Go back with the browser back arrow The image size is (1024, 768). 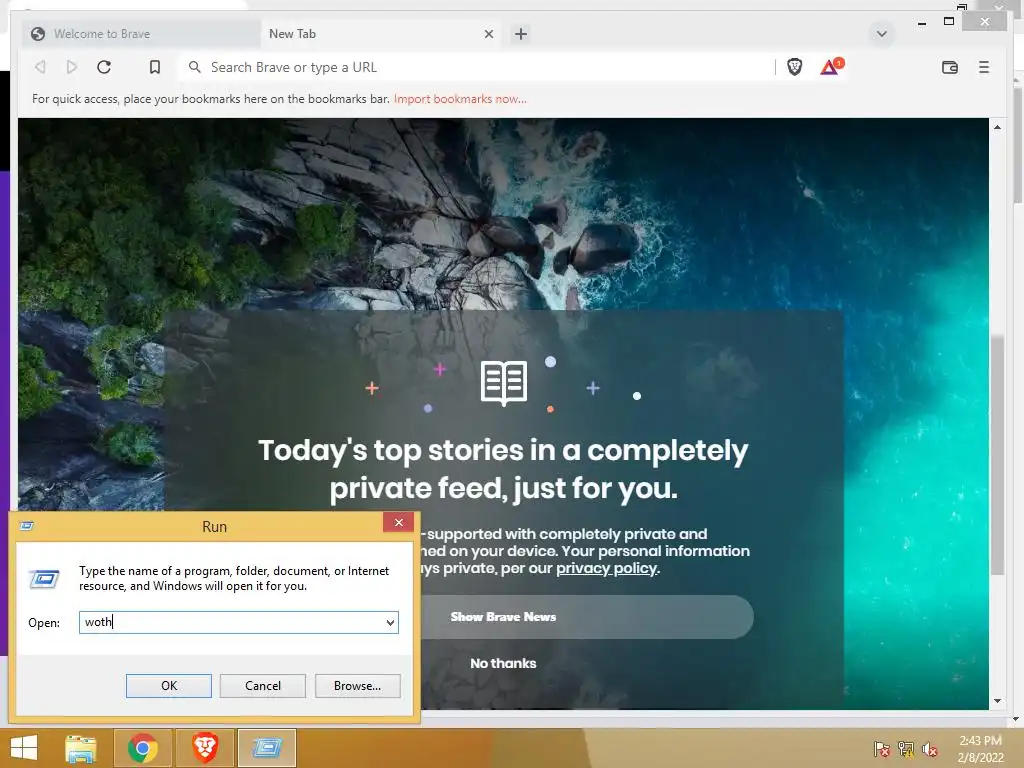[x=40, y=67]
